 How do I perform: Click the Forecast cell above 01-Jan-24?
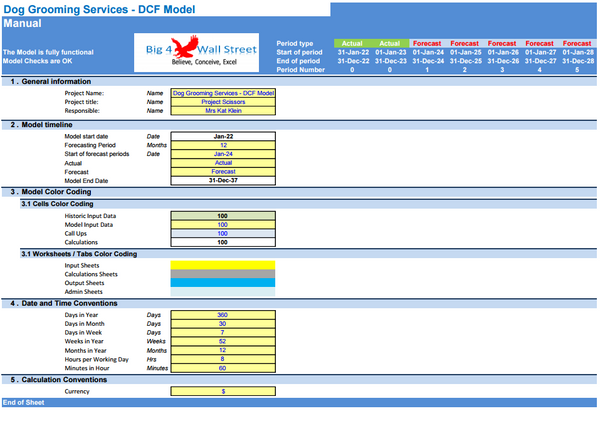(x=427, y=43)
